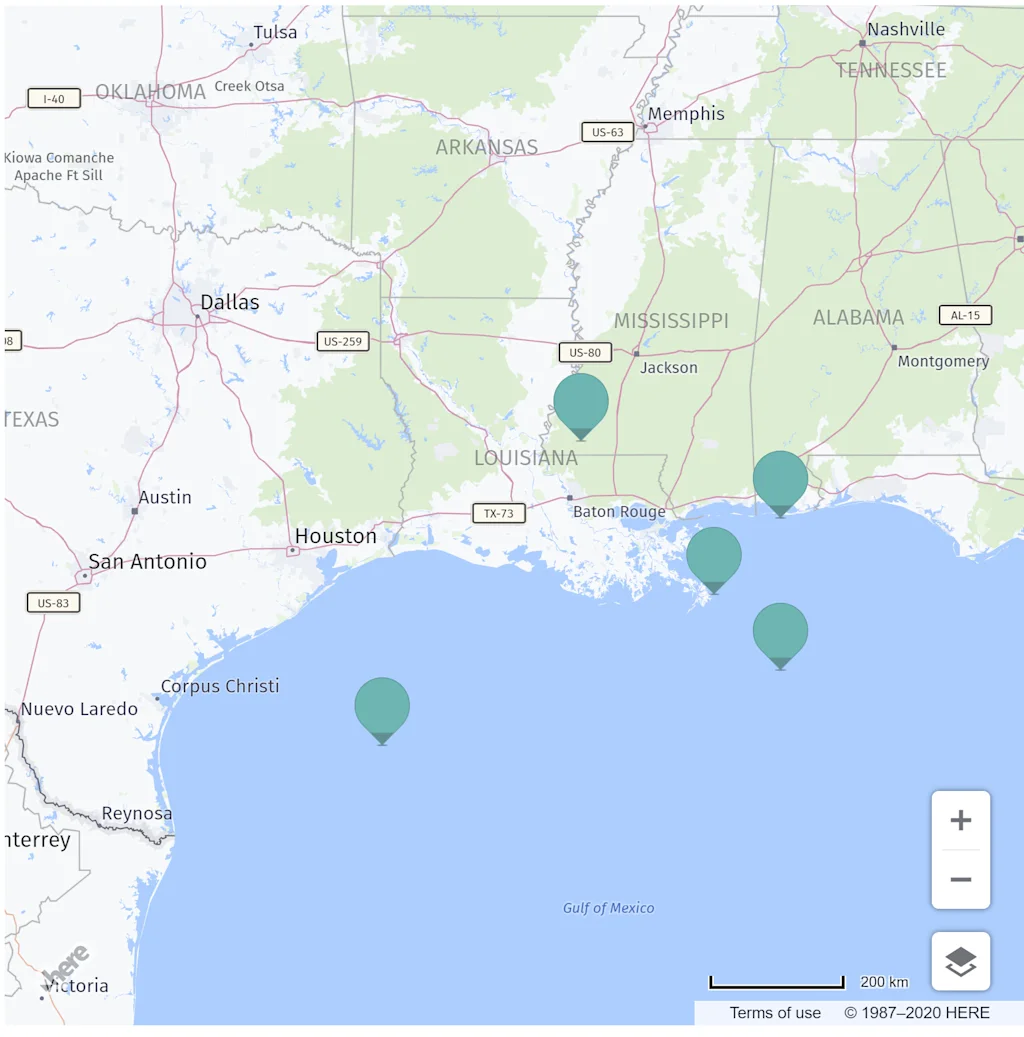Click the San Antonio label
Screen dimensions: 1024x1037
[x=148, y=562]
